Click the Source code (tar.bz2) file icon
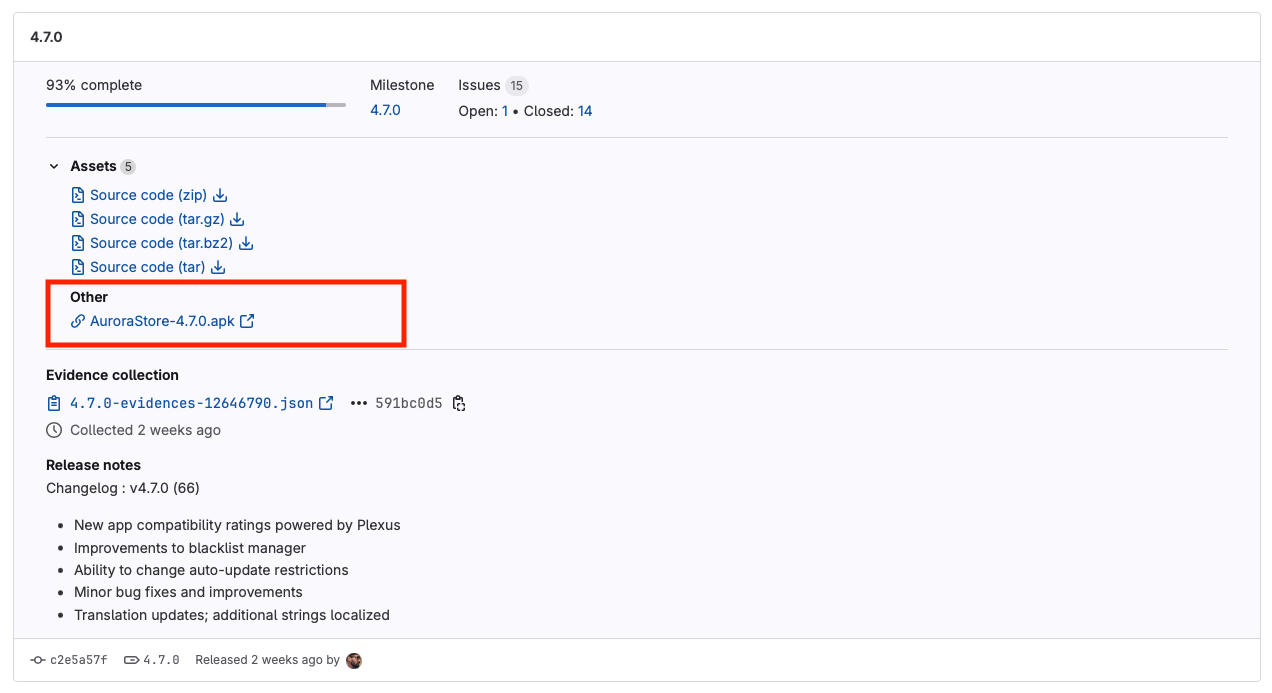1272x693 pixels. [77, 243]
